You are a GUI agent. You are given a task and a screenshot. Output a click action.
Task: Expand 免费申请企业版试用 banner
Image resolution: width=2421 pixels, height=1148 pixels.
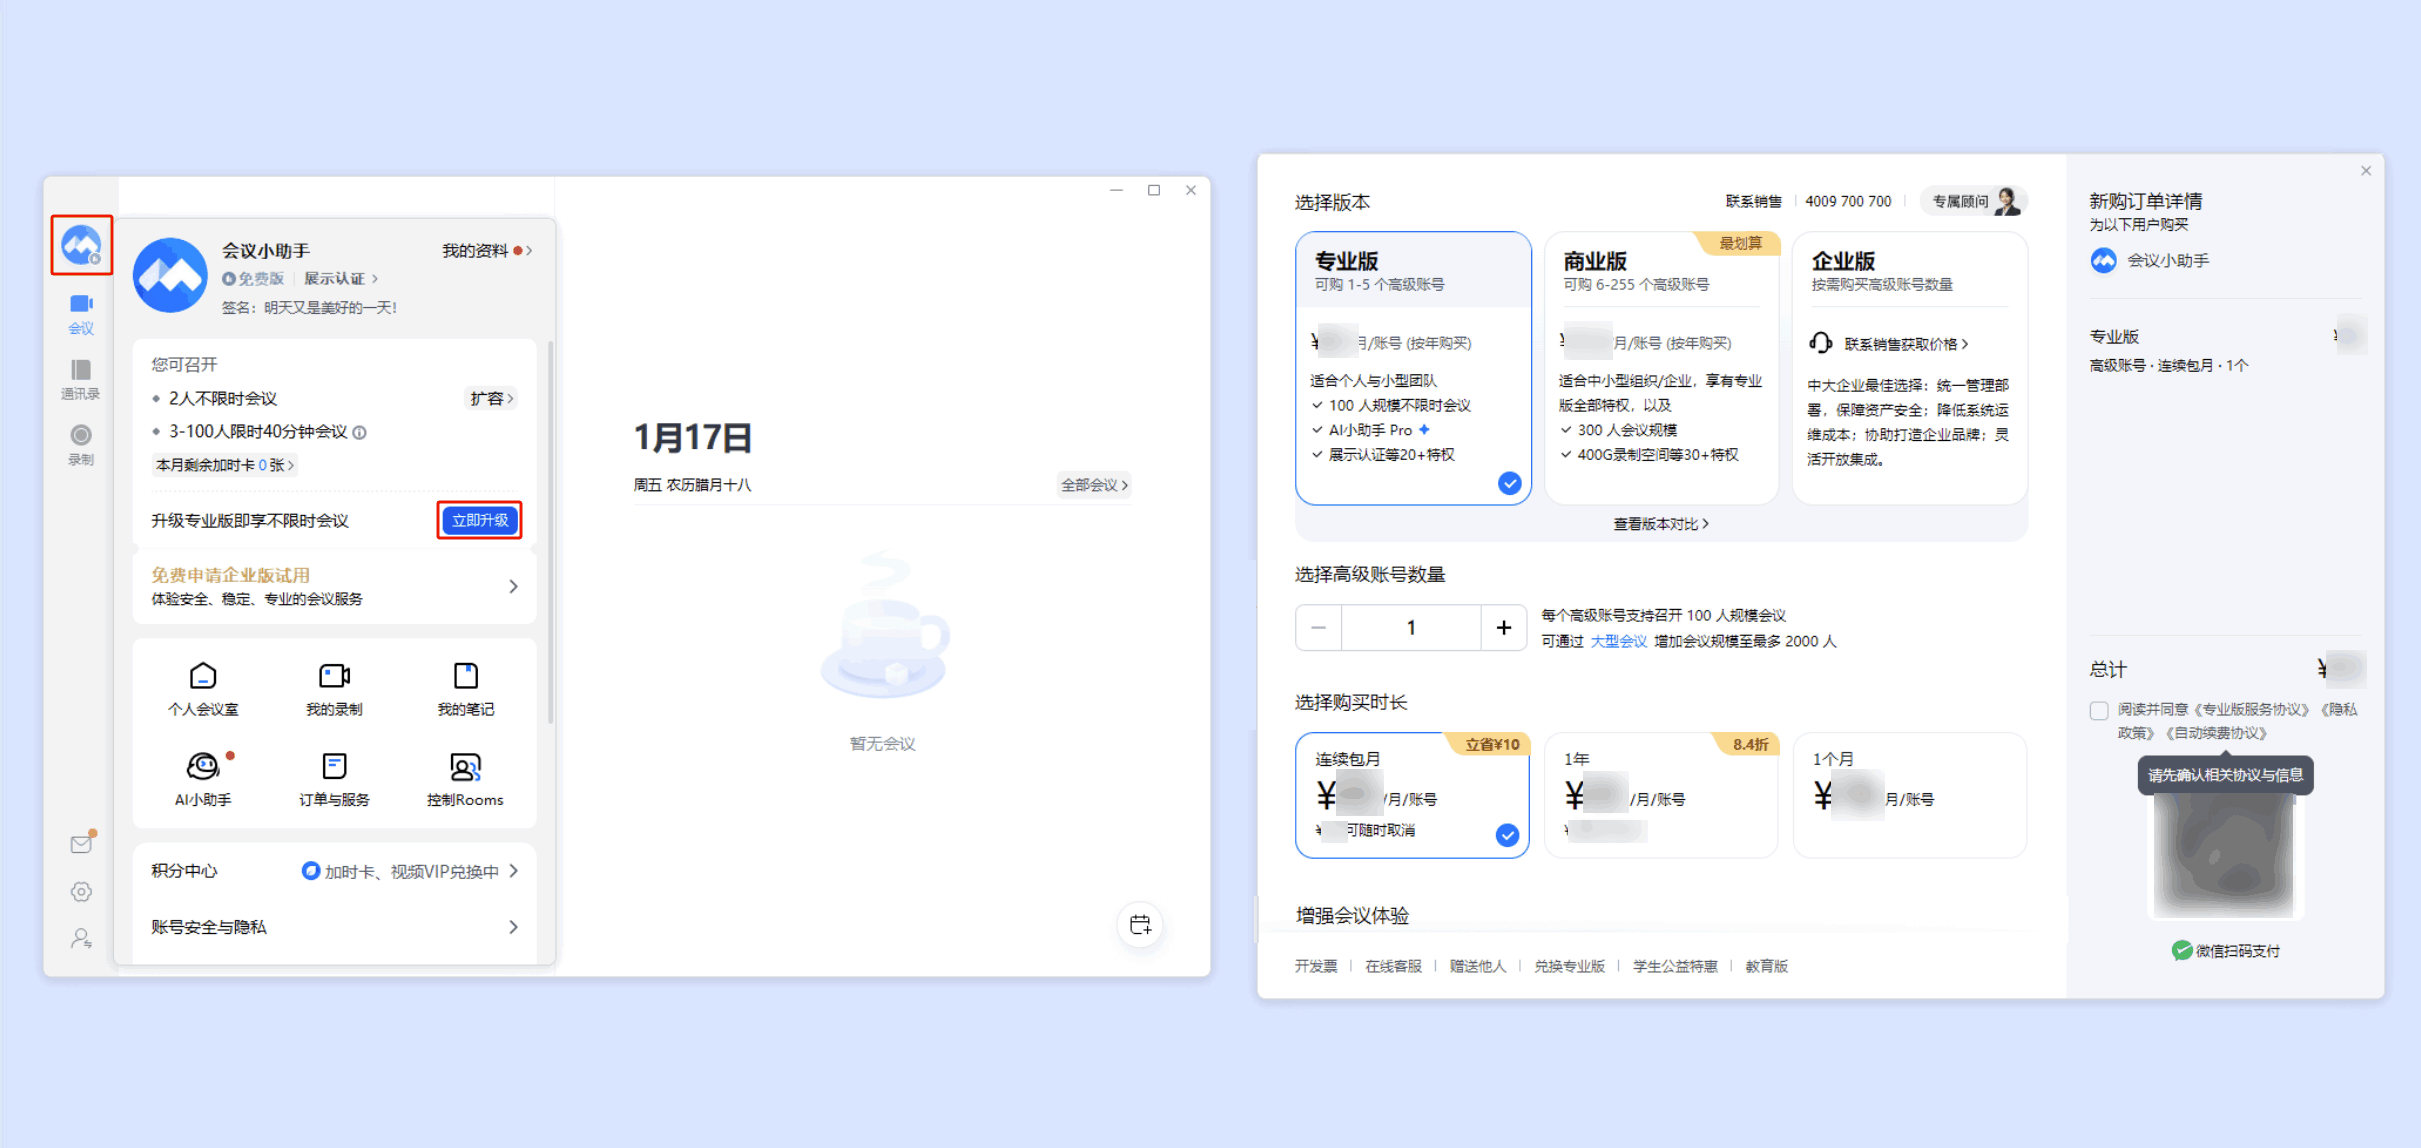334,586
